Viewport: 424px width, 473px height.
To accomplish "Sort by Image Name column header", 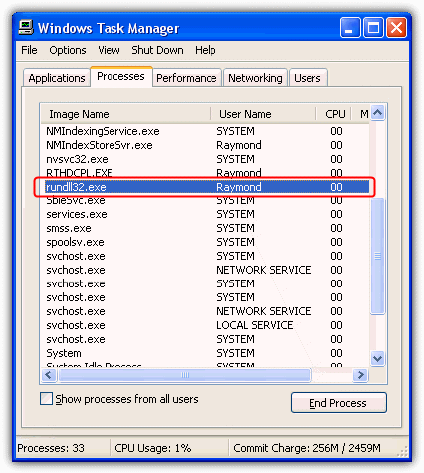I will 126,114.
